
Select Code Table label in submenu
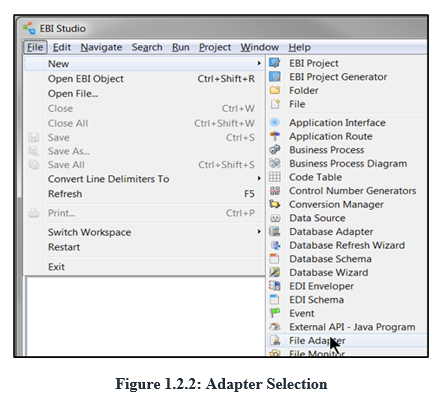coord(315,177)
